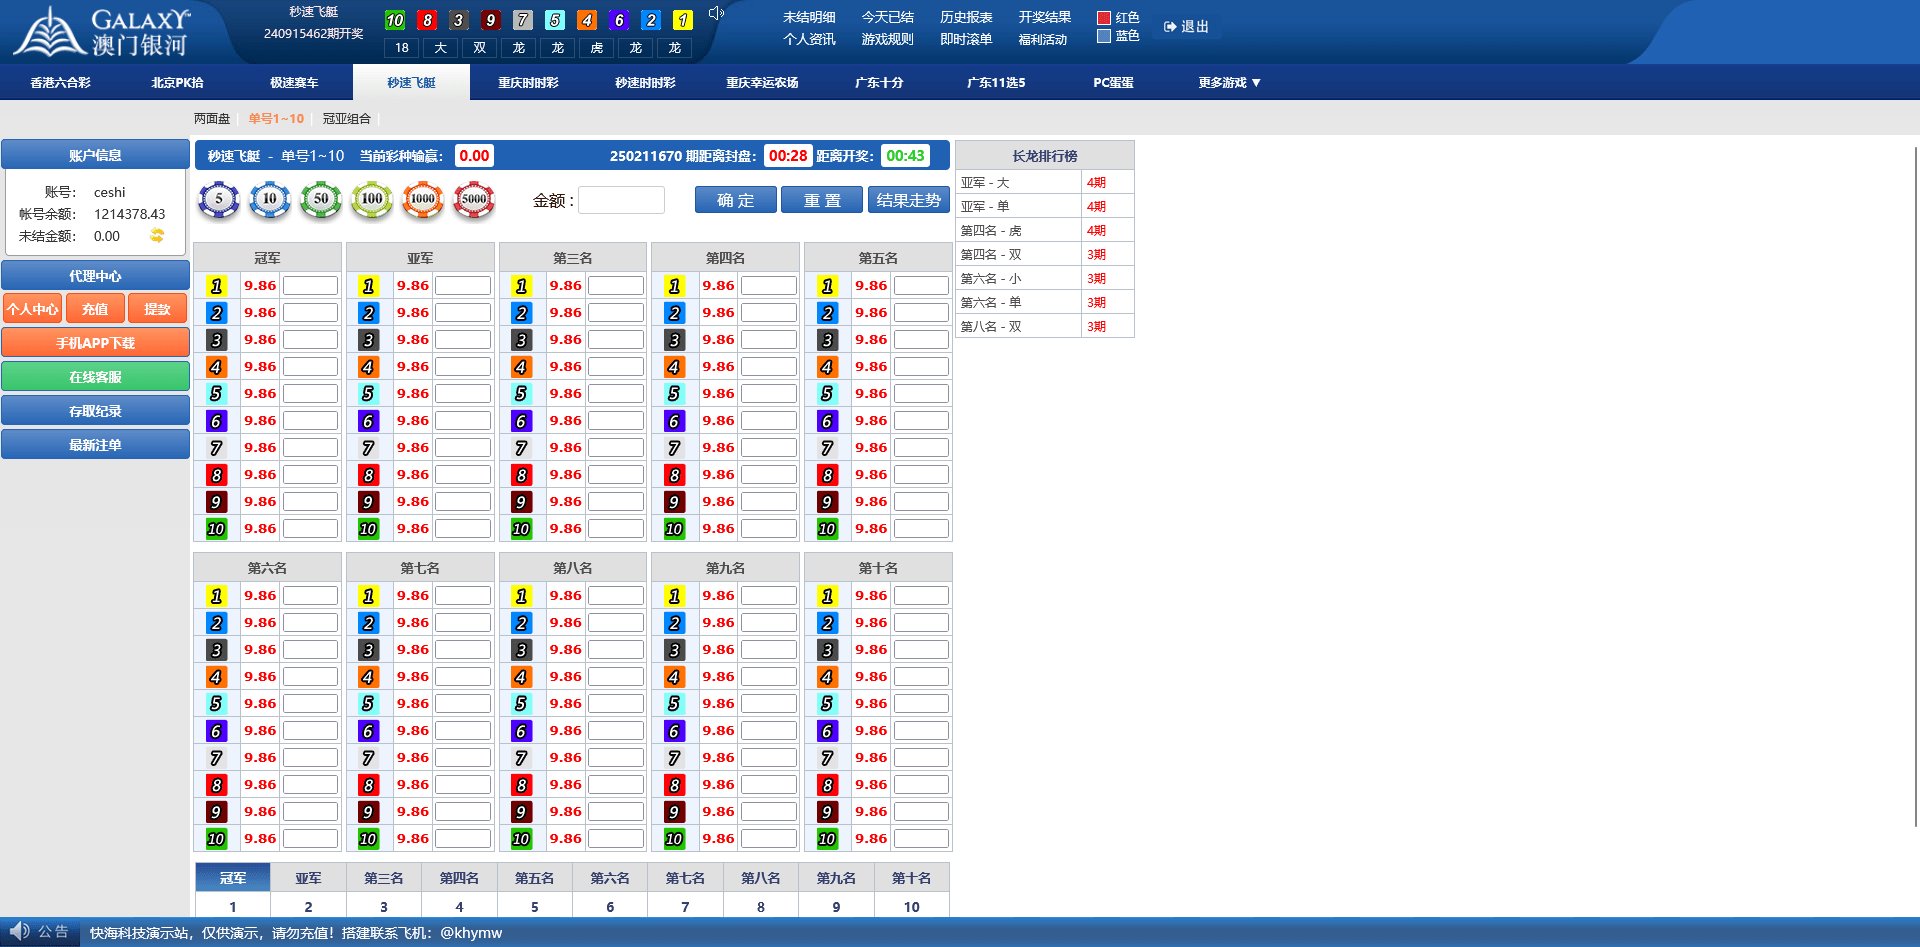
Task: Open 在线客服 online support
Action: (x=95, y=377)
